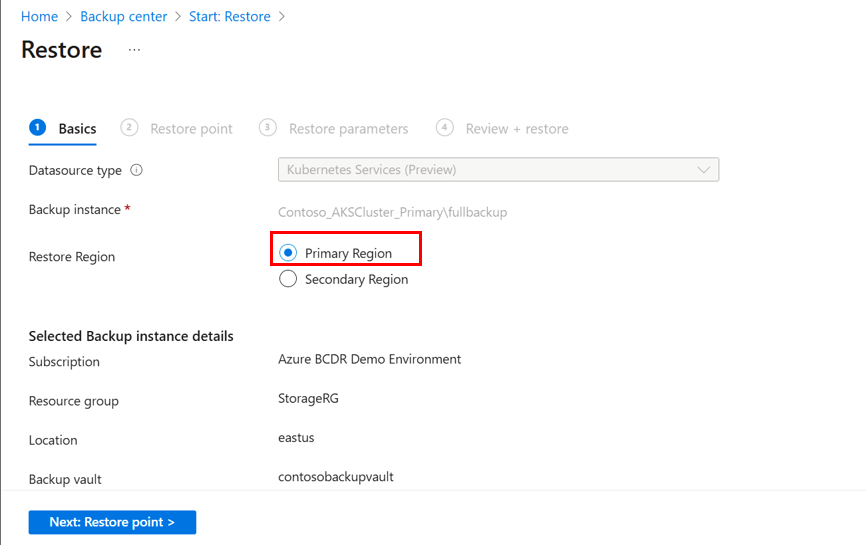Select the Basics tab label
Image resolution: width=866 pixels, height=545 pixels.
[x=77, y=129]
